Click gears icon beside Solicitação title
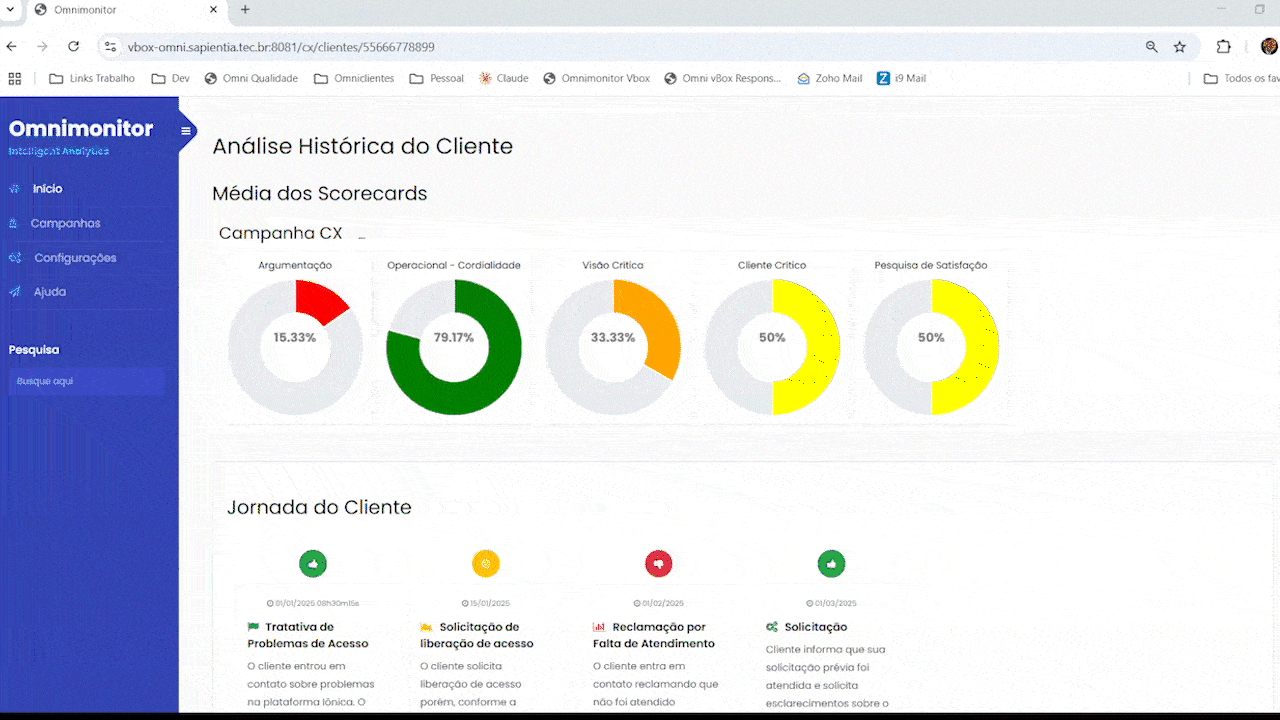 click(x=772, y=627)
